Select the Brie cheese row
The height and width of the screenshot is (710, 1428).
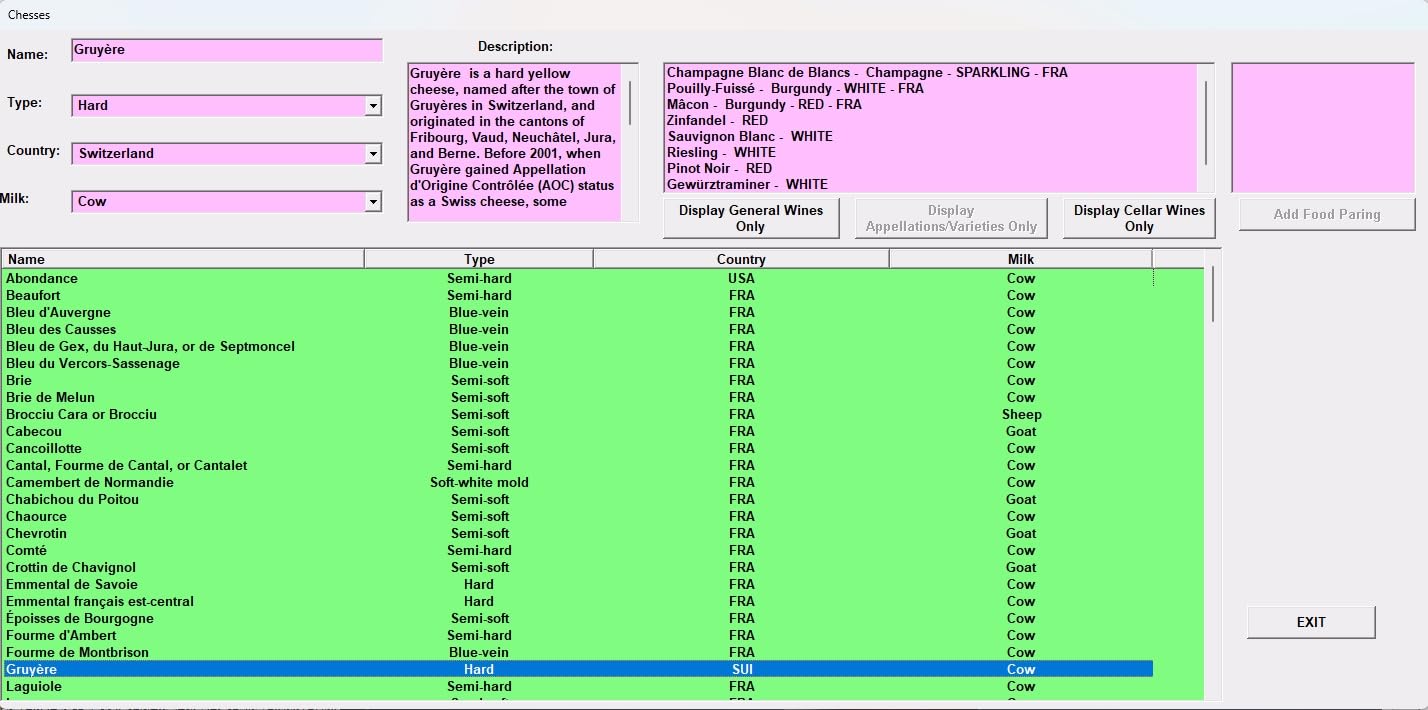tap(578, 380)
